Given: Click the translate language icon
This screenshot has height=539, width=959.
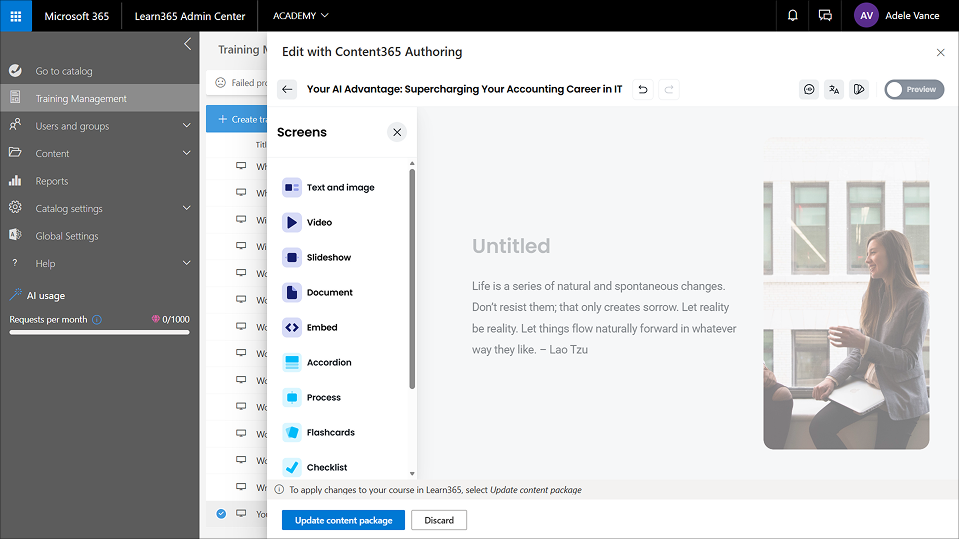Looking at the screenshot, I should point(834,89).
